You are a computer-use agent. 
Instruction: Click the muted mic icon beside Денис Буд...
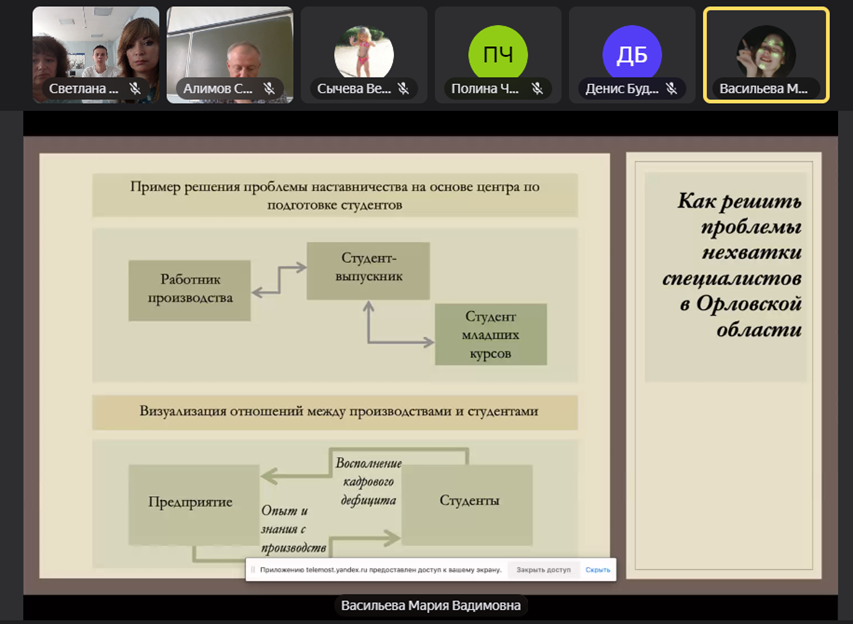[671, 89]
